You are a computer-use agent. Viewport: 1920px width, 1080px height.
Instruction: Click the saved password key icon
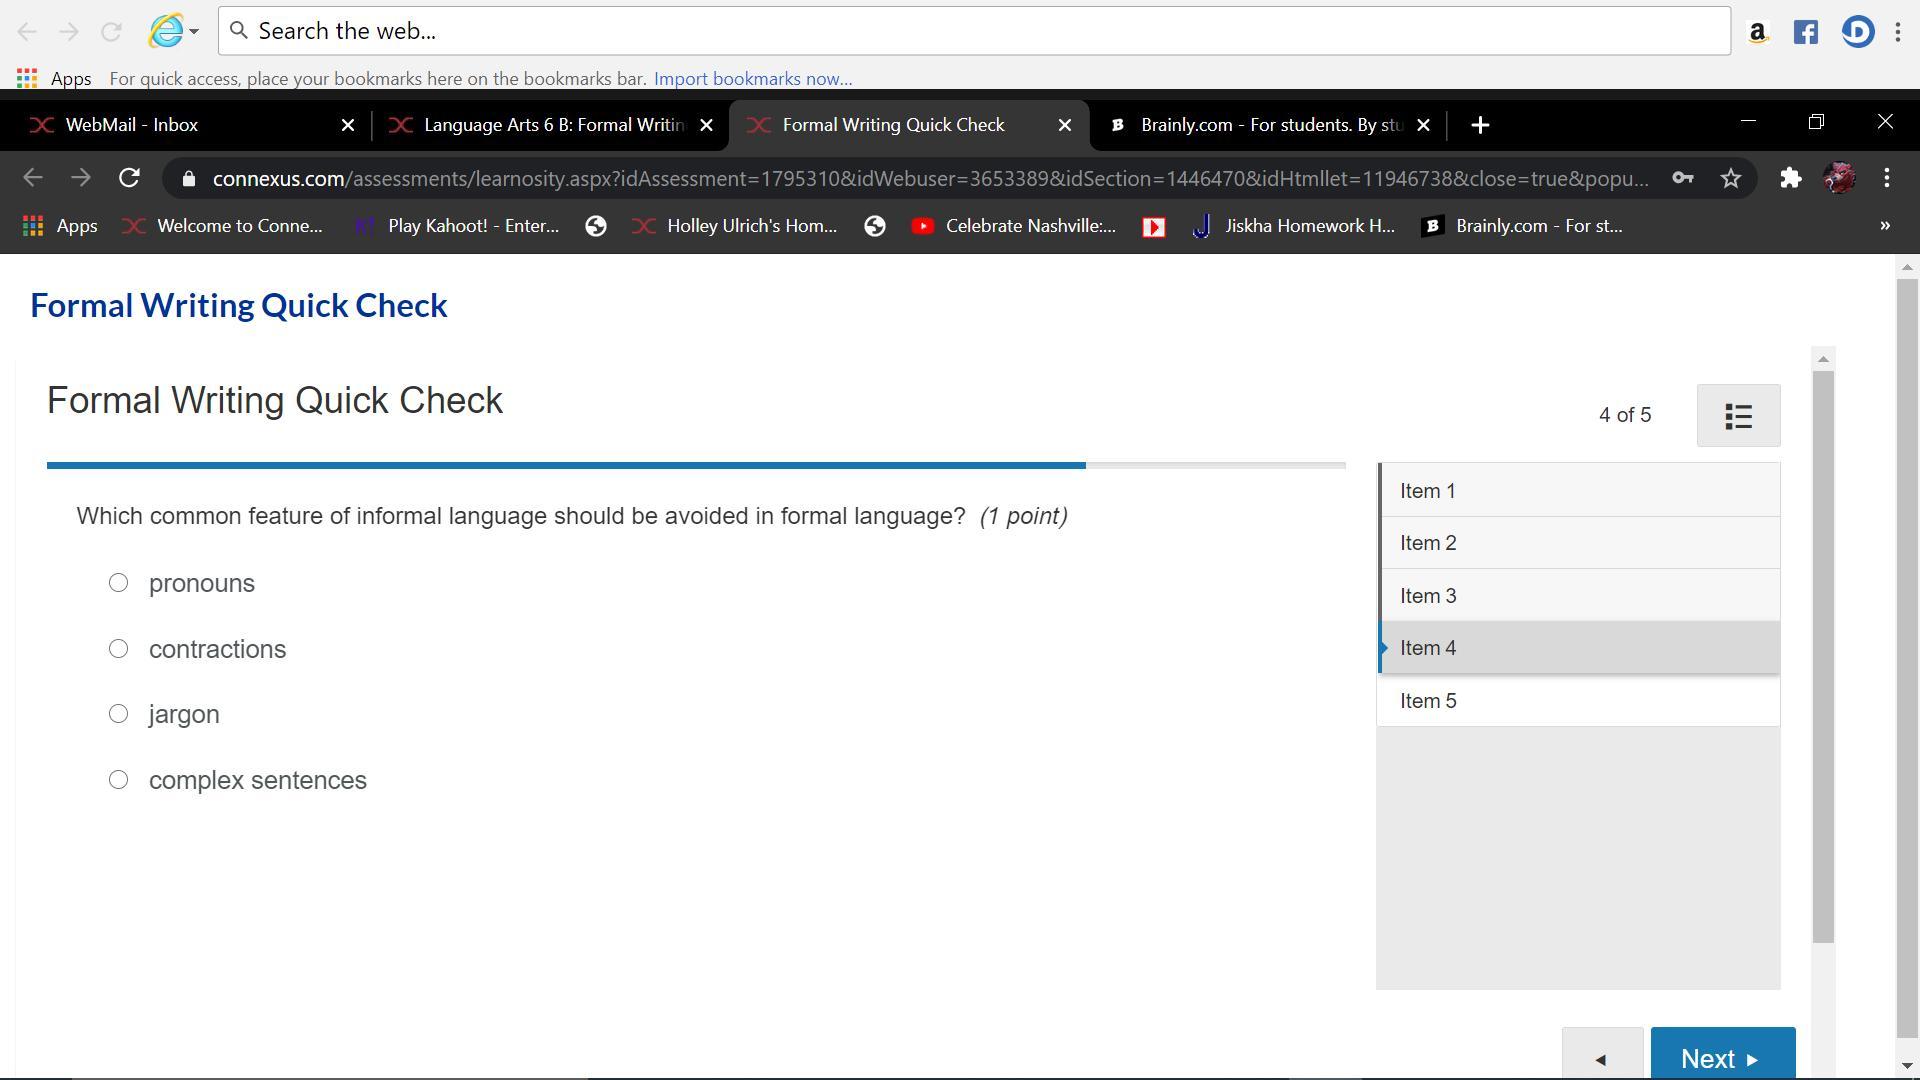(1682, 179)
